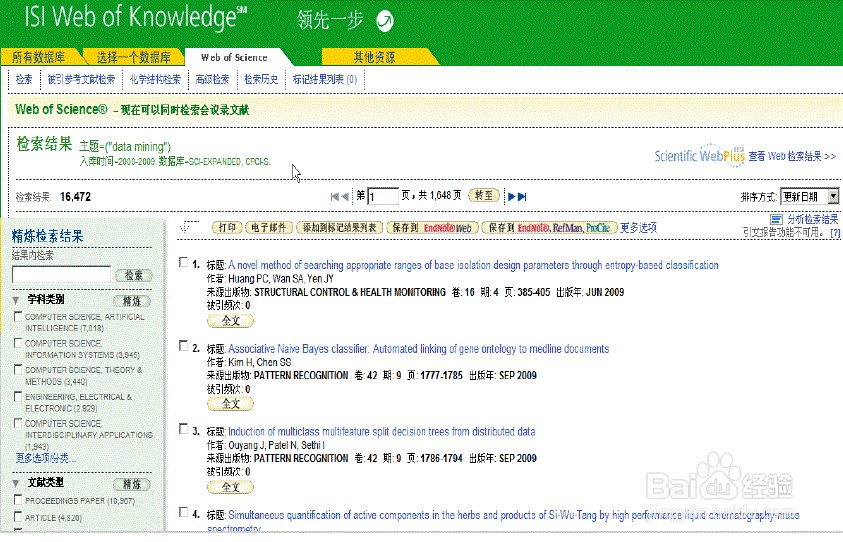
Task: Open the 排序方式 sort dropdown
Action: tap(809, 197)
